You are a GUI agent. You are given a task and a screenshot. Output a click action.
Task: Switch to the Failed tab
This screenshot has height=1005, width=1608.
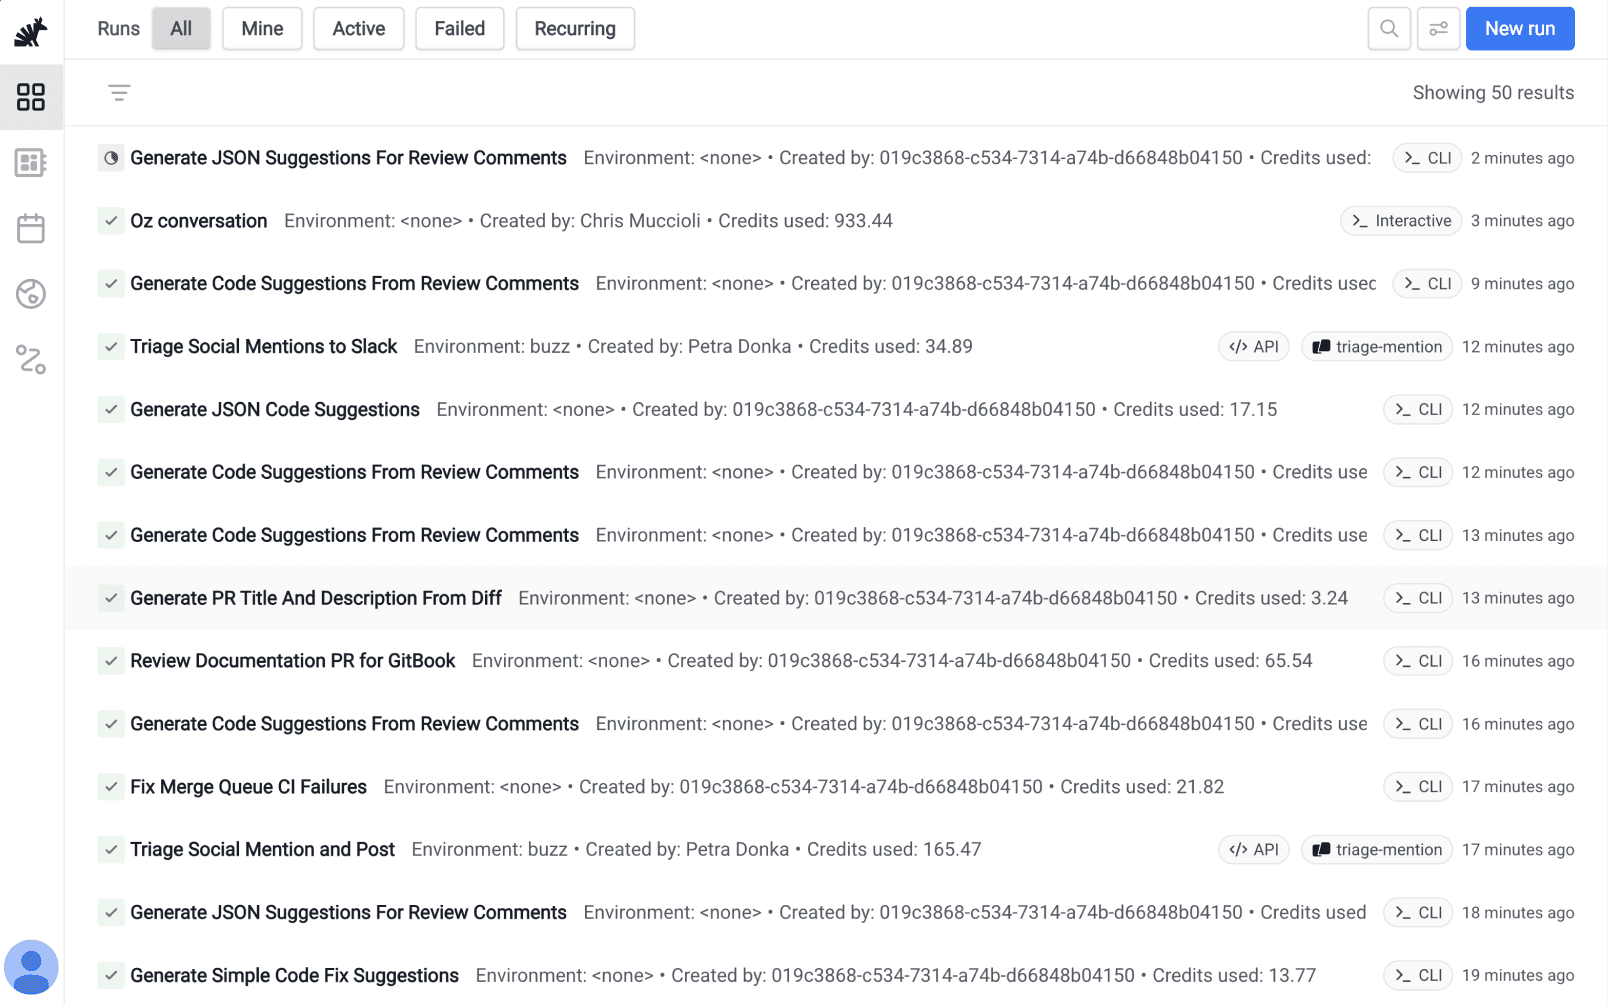[460, 29]
